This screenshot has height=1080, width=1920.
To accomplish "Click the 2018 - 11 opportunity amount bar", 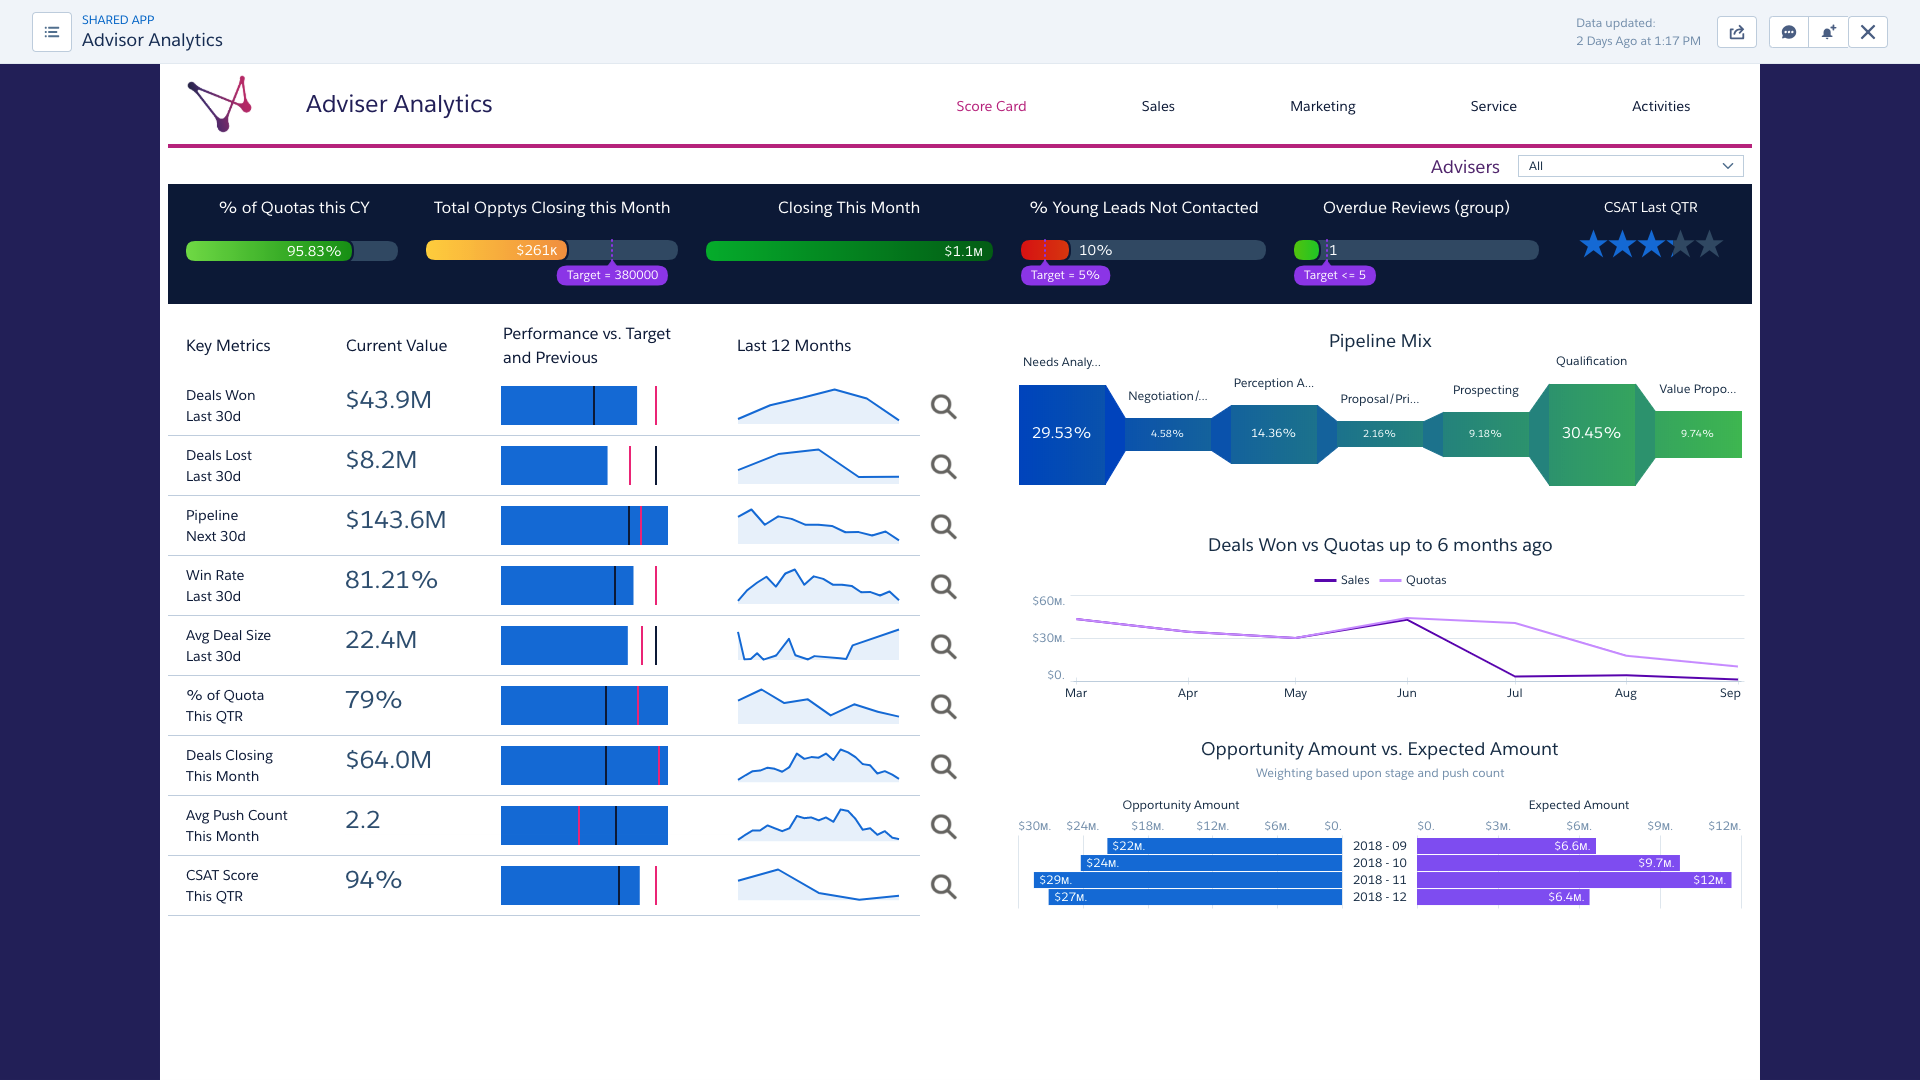I will [x=1187, y=880].
